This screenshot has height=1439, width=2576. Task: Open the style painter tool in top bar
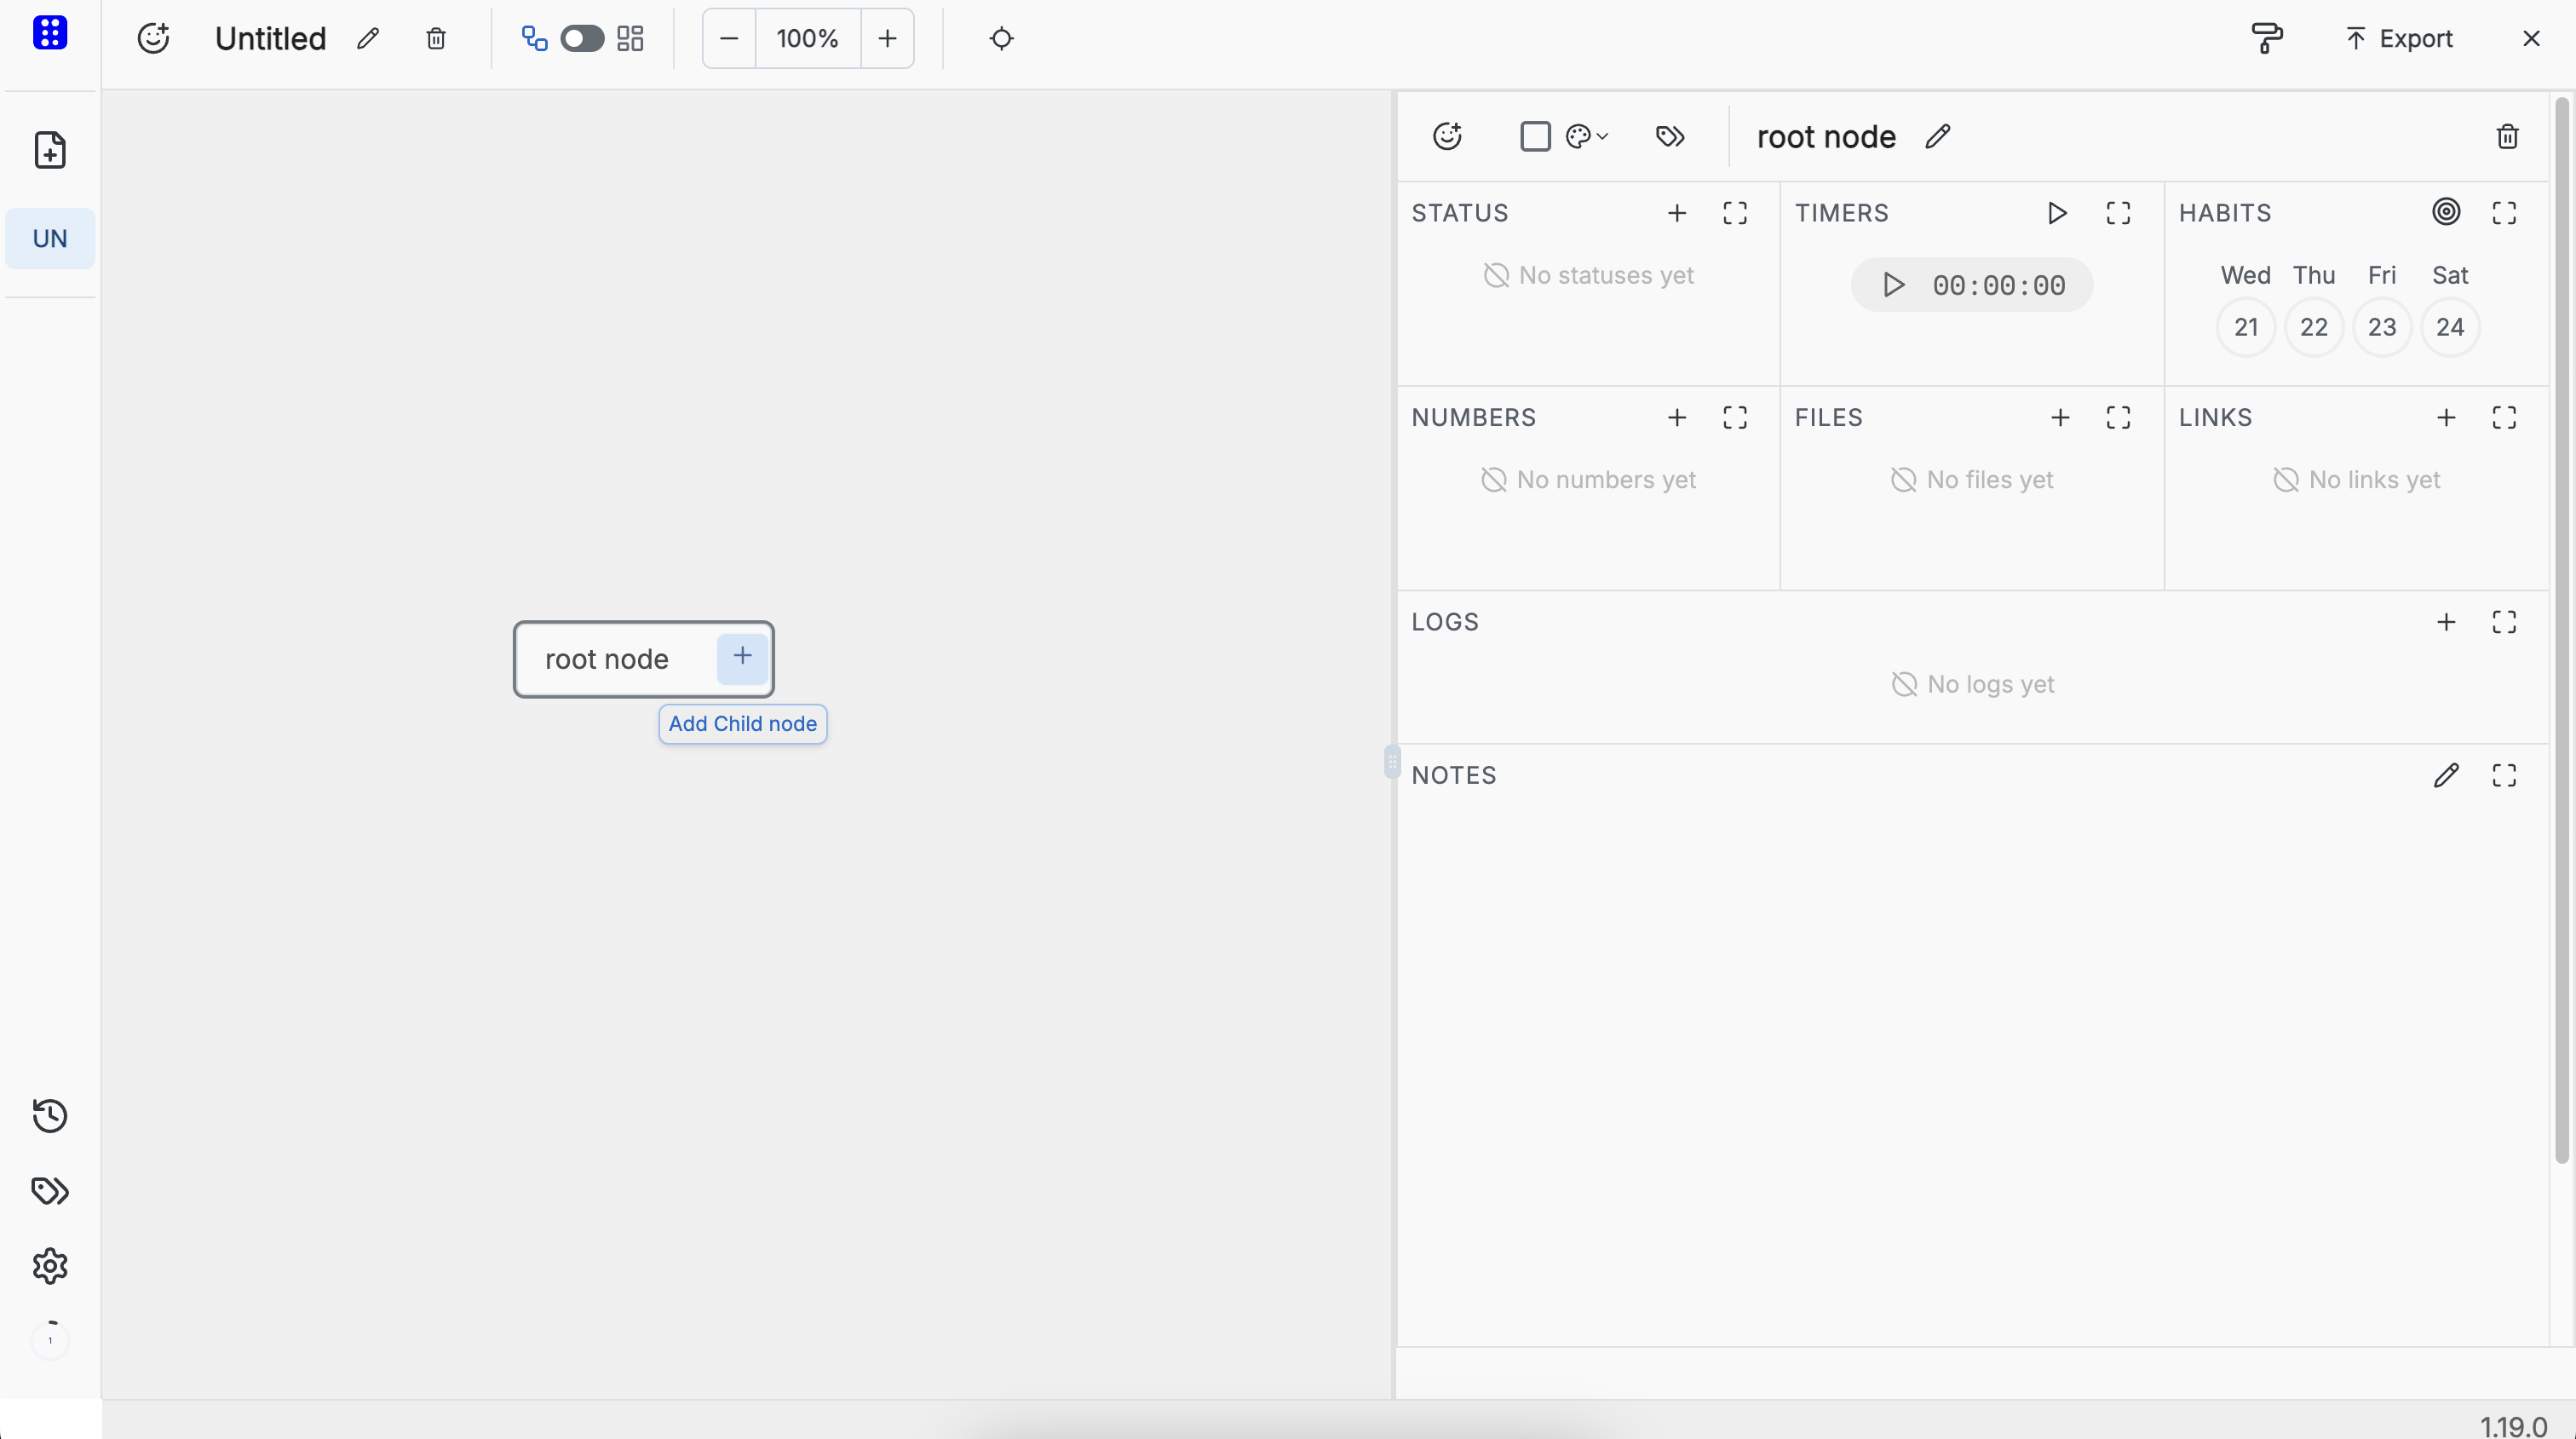tap(2266, 38)
